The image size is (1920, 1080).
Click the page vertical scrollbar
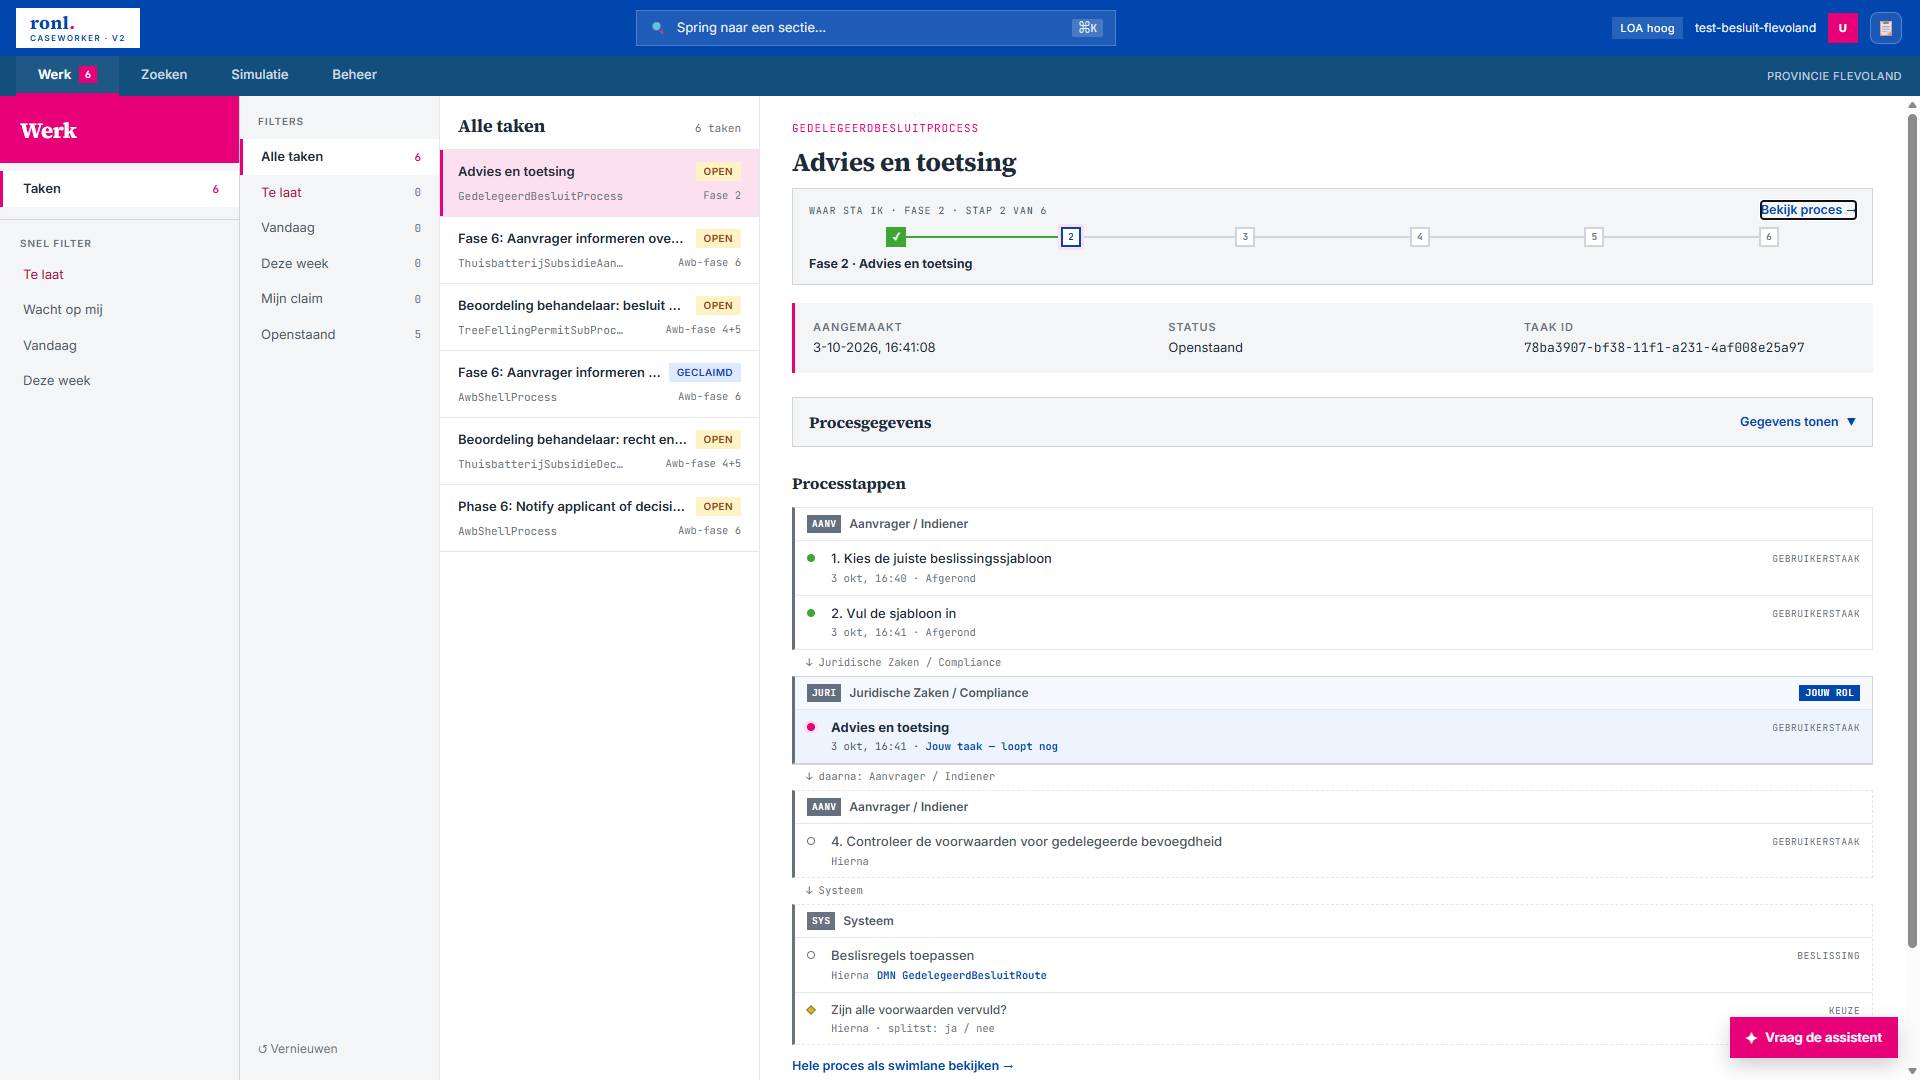[x=1912, y=530]
